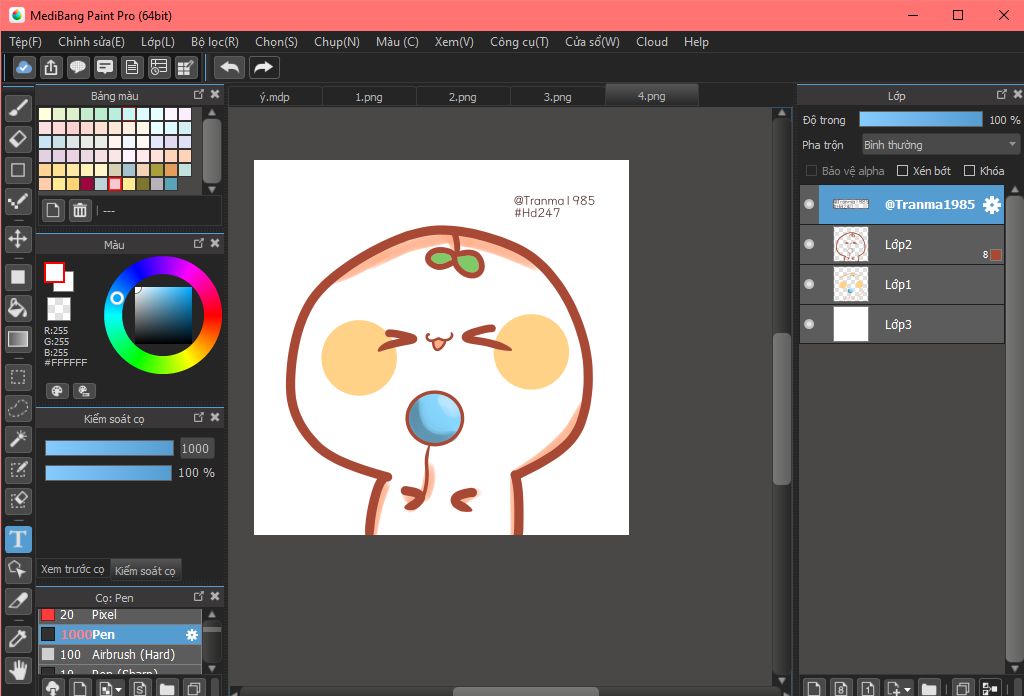Click the cloud save icon
1024x696 pixels.
[x=24, y=67]
